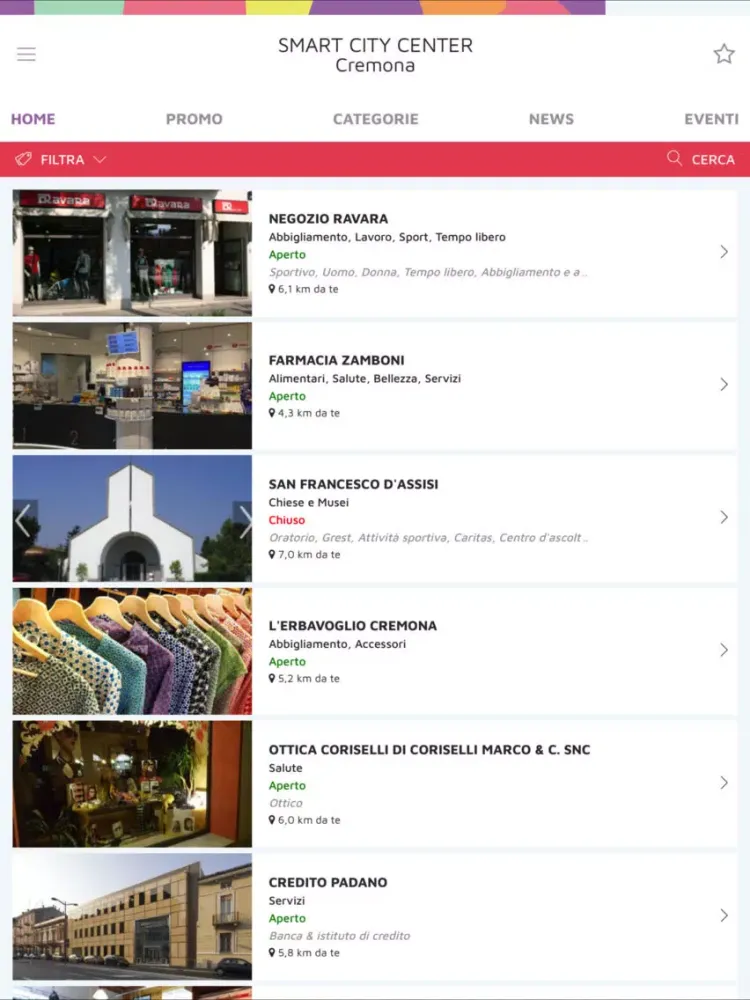Open the Ottica Coriselli shop window photo
This screenshot has height=1000, width=750.
coord(132,783)
